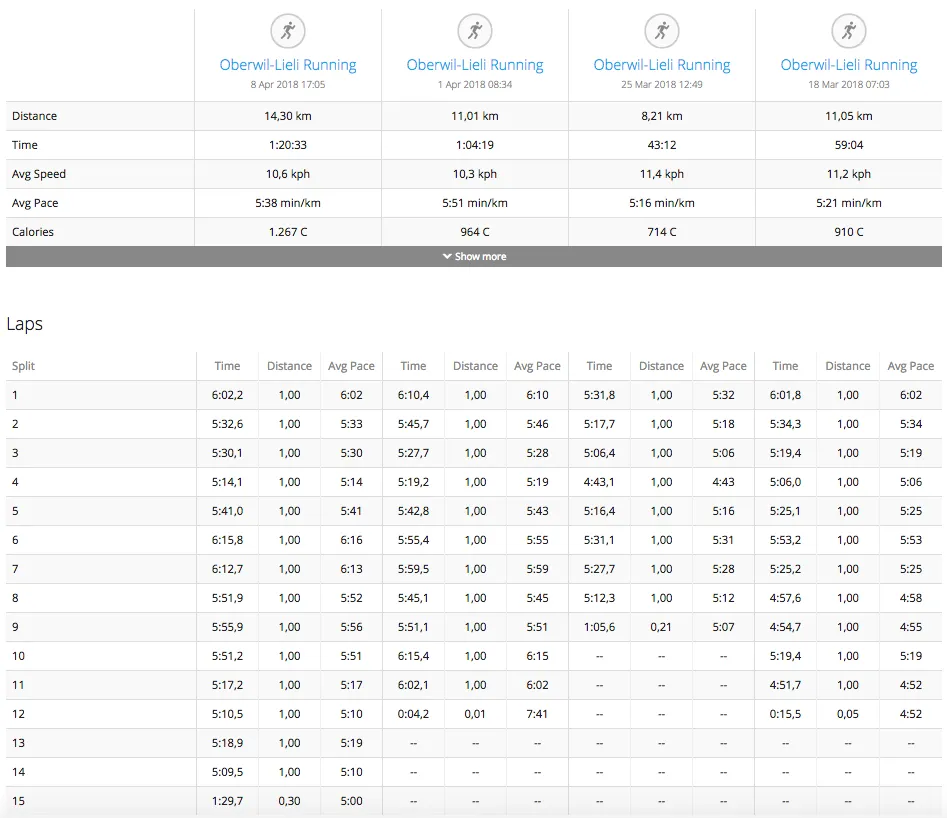
Task: Click the Laps section heading
Action: click(25, 324)
